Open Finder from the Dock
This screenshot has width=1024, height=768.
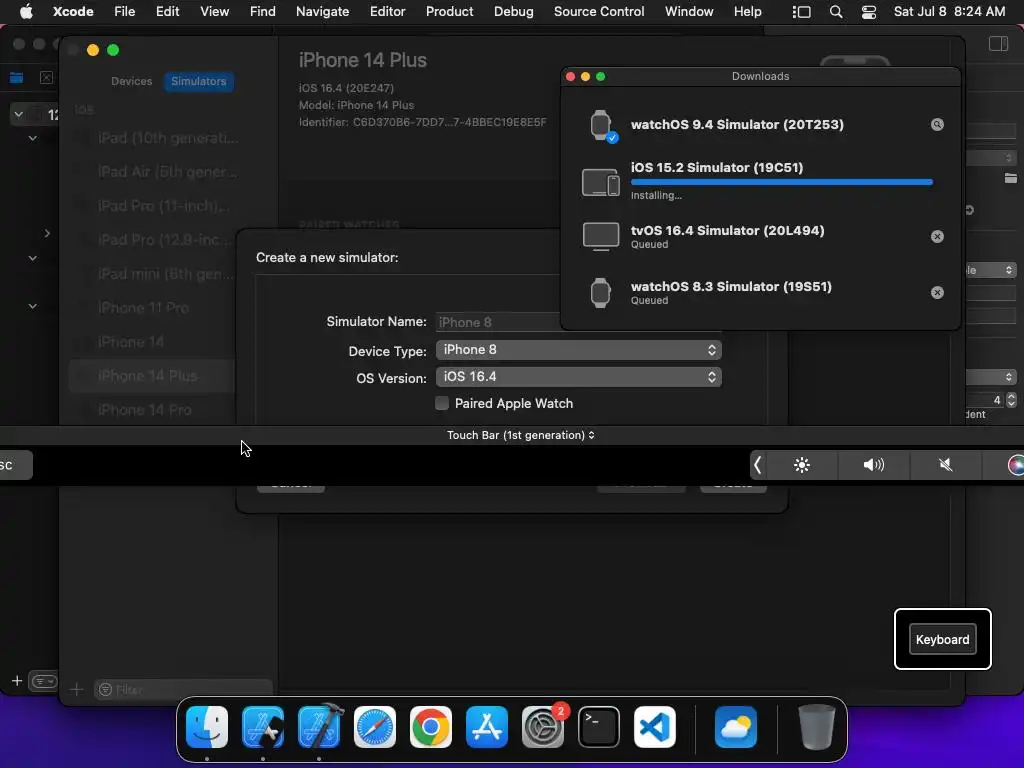click(207, 727)
